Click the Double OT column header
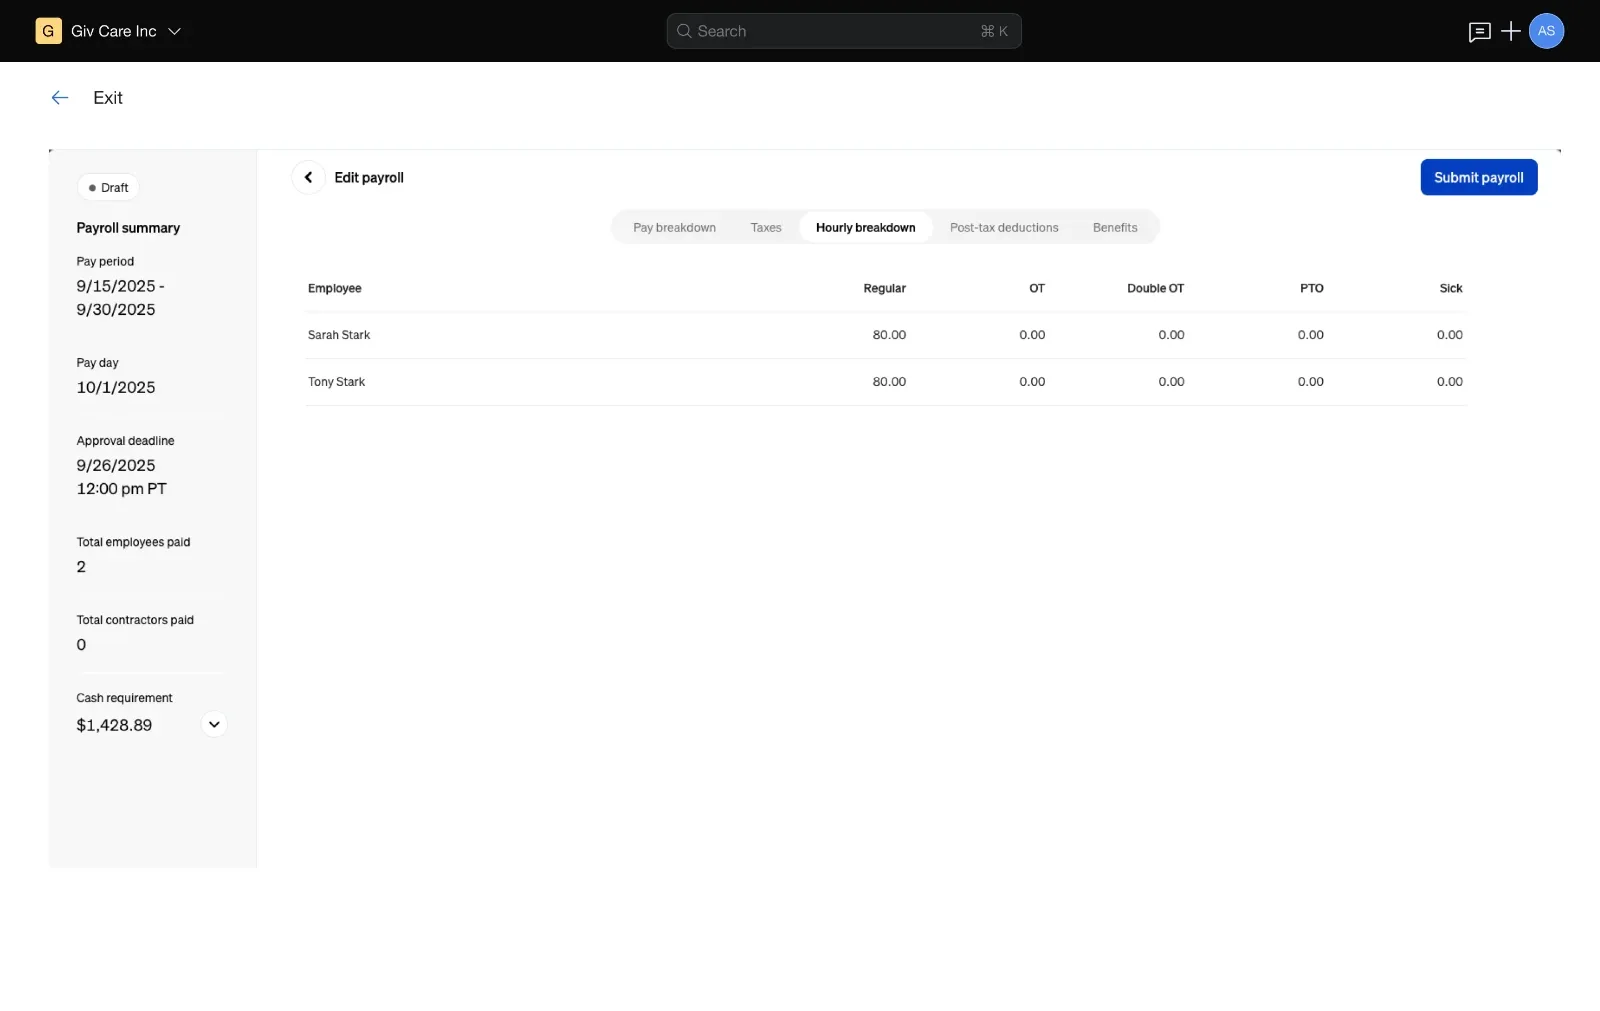This screenshot has height=1011, width=1600. 1155,288
